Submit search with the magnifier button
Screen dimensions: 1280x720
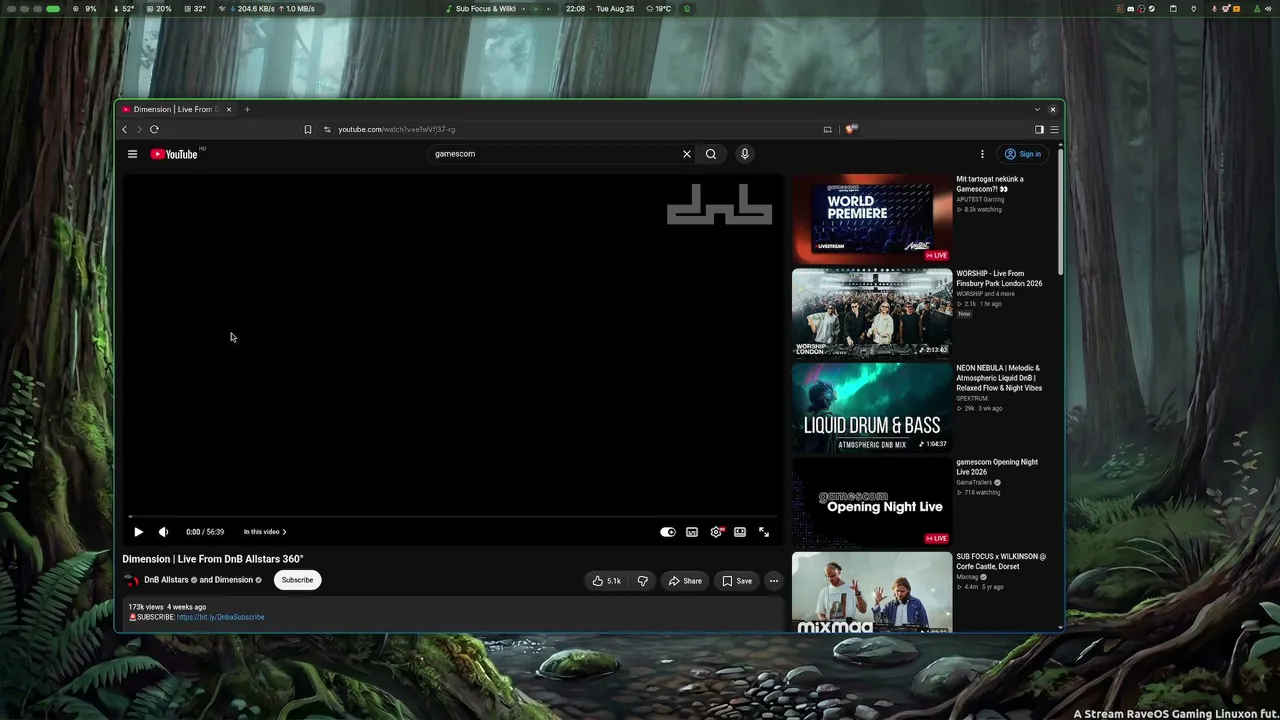pos(711,154)
